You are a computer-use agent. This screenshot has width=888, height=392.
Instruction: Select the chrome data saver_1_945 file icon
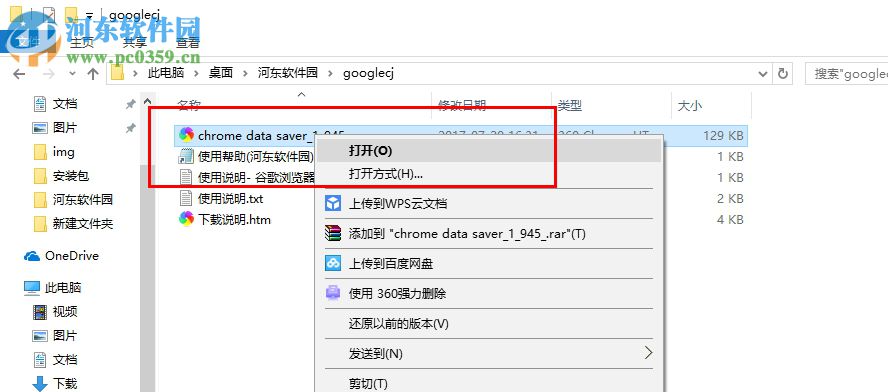[x=186, y=135]
